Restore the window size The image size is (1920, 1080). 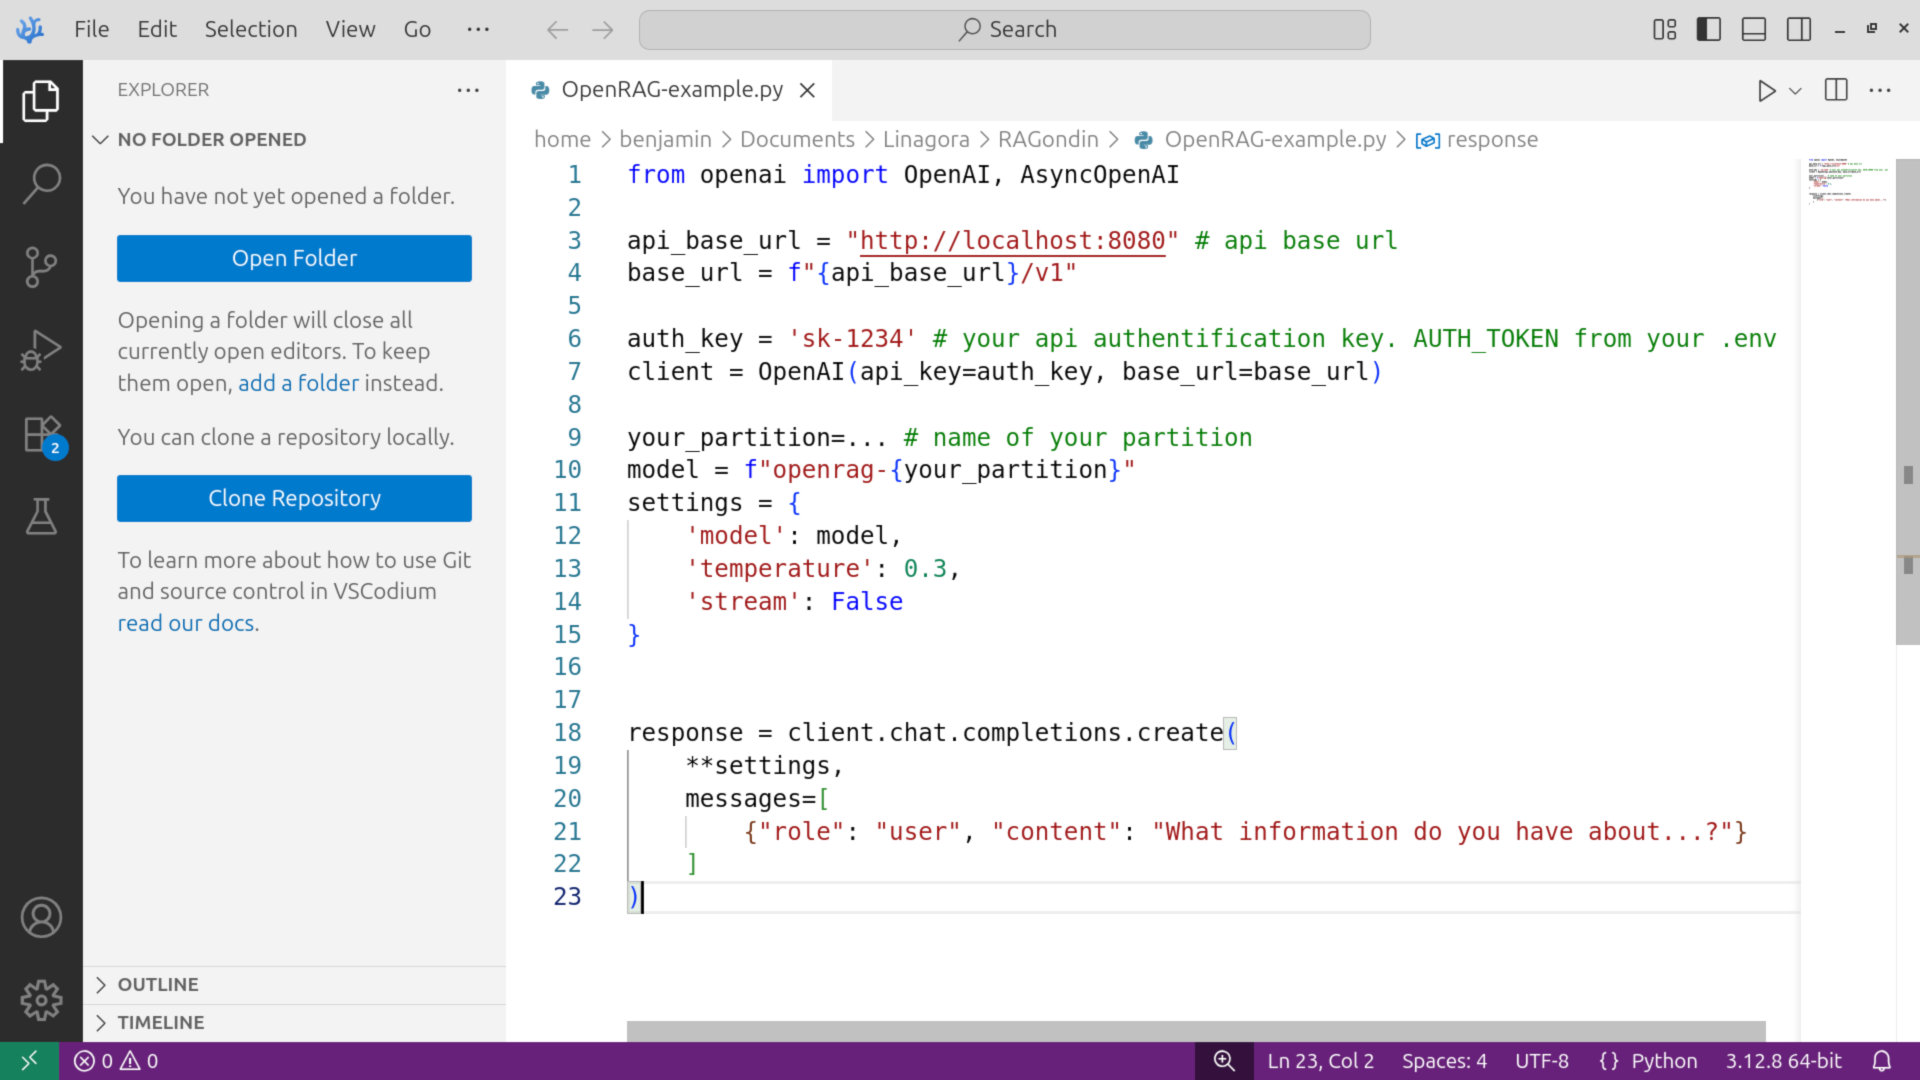click(1872, 29)
